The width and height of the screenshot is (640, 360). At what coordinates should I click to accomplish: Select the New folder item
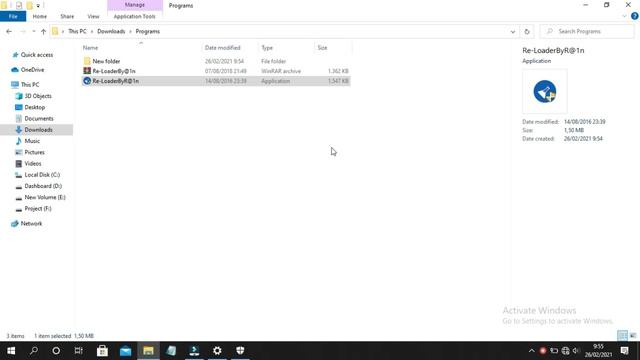pos(106,61)
